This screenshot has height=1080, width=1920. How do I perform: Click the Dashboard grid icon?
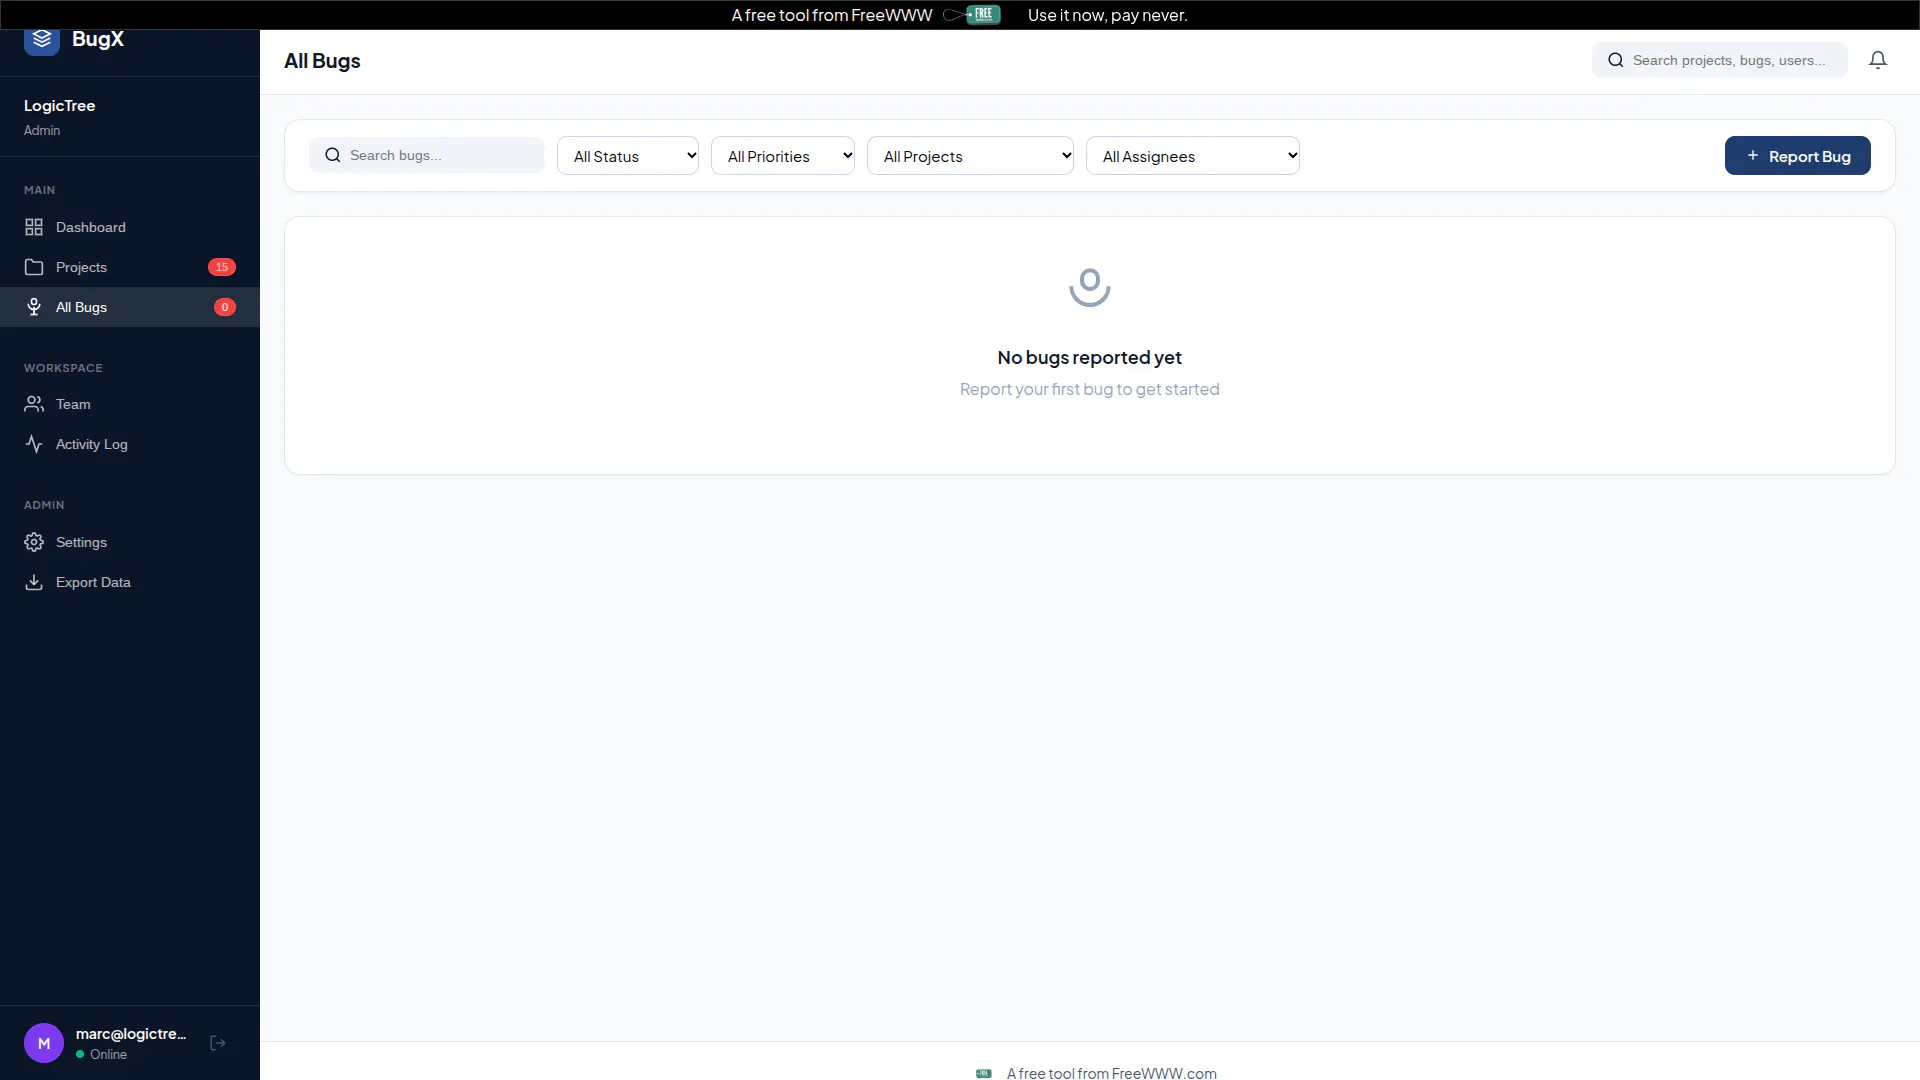(34, 227)
